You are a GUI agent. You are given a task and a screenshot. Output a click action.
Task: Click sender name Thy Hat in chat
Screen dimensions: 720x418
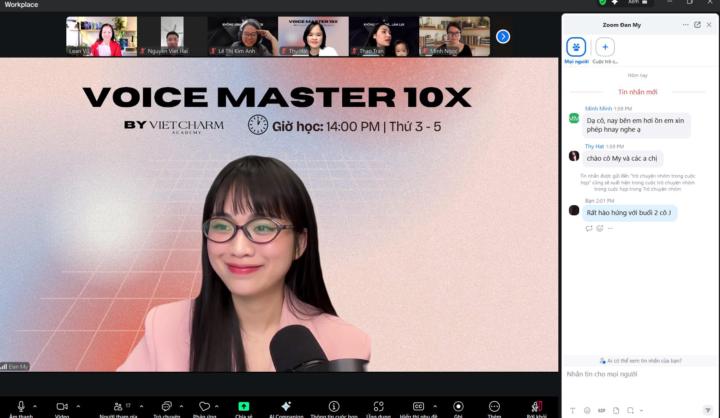[x=594, y=146]
